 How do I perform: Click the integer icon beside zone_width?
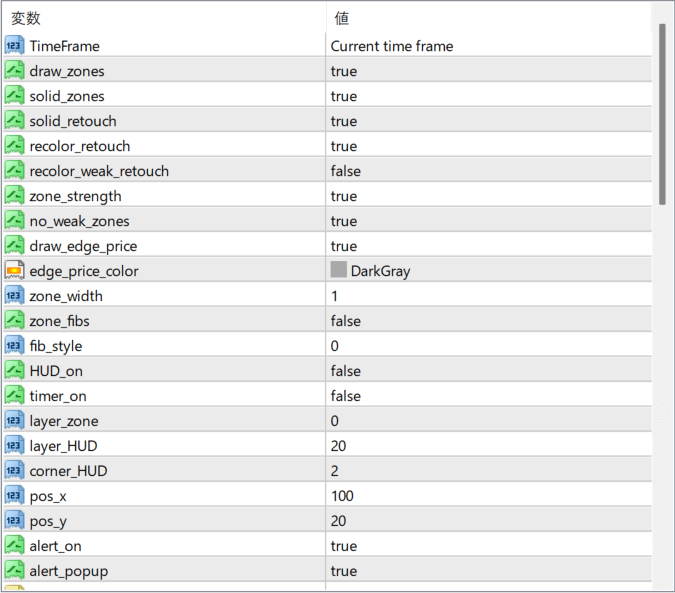(x=14, y=296)
